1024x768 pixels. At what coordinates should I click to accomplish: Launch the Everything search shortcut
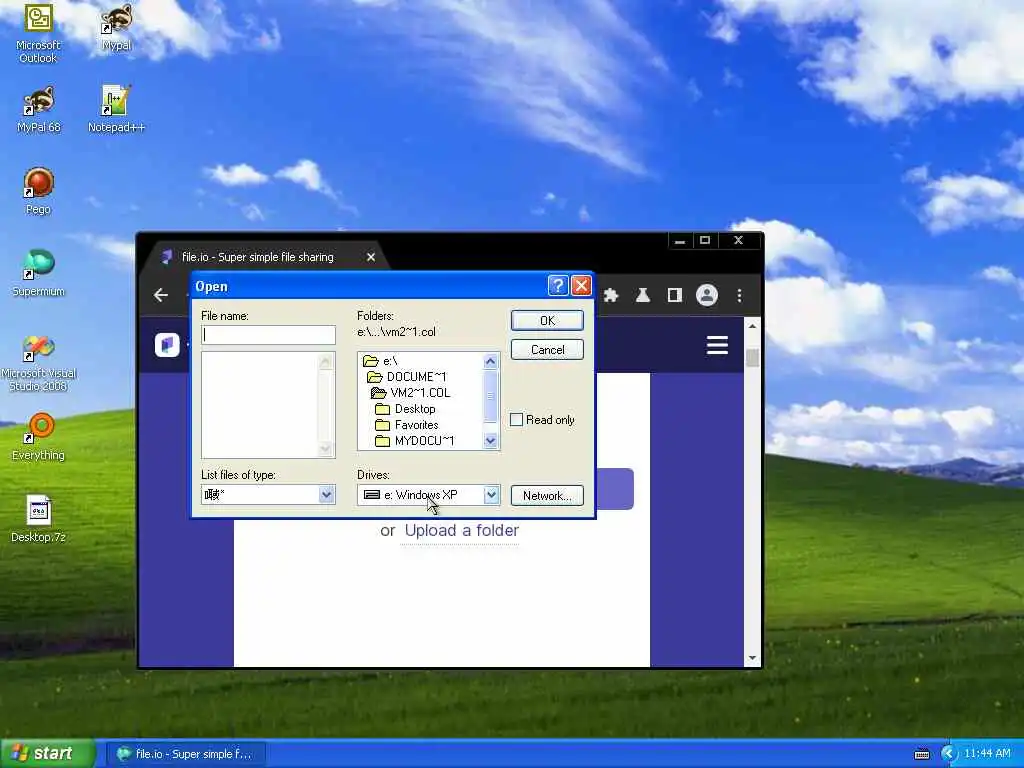[39, 436]
